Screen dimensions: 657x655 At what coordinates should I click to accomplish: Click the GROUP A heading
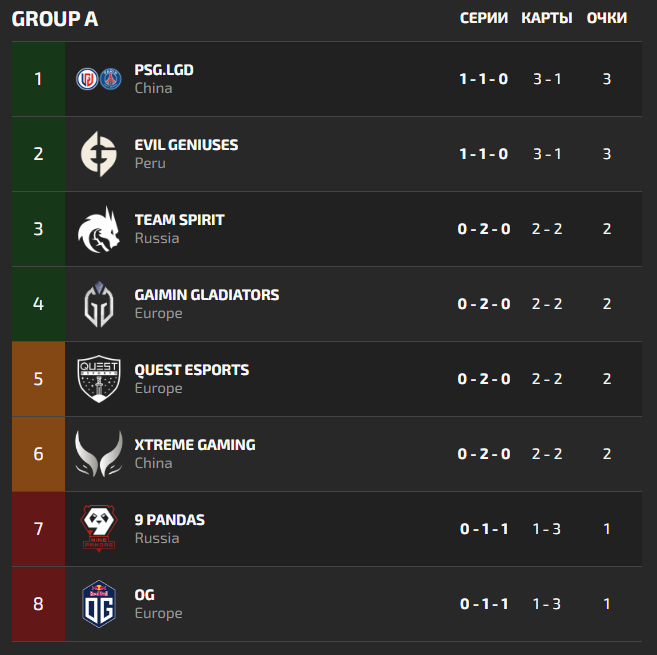(x=55, y=19)
